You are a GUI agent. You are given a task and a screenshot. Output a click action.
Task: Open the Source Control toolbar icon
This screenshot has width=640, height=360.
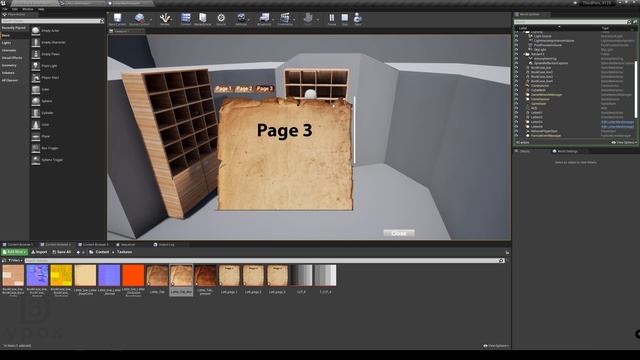pos(139,18)
